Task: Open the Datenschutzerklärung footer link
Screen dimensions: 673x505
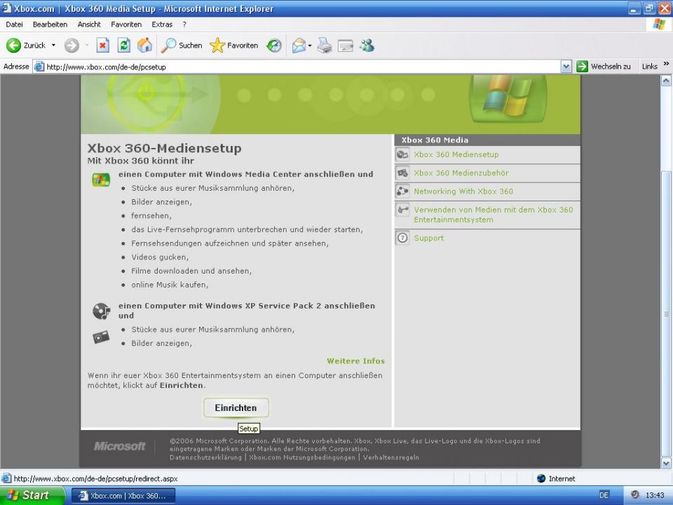Action: [x=205, y=457]
